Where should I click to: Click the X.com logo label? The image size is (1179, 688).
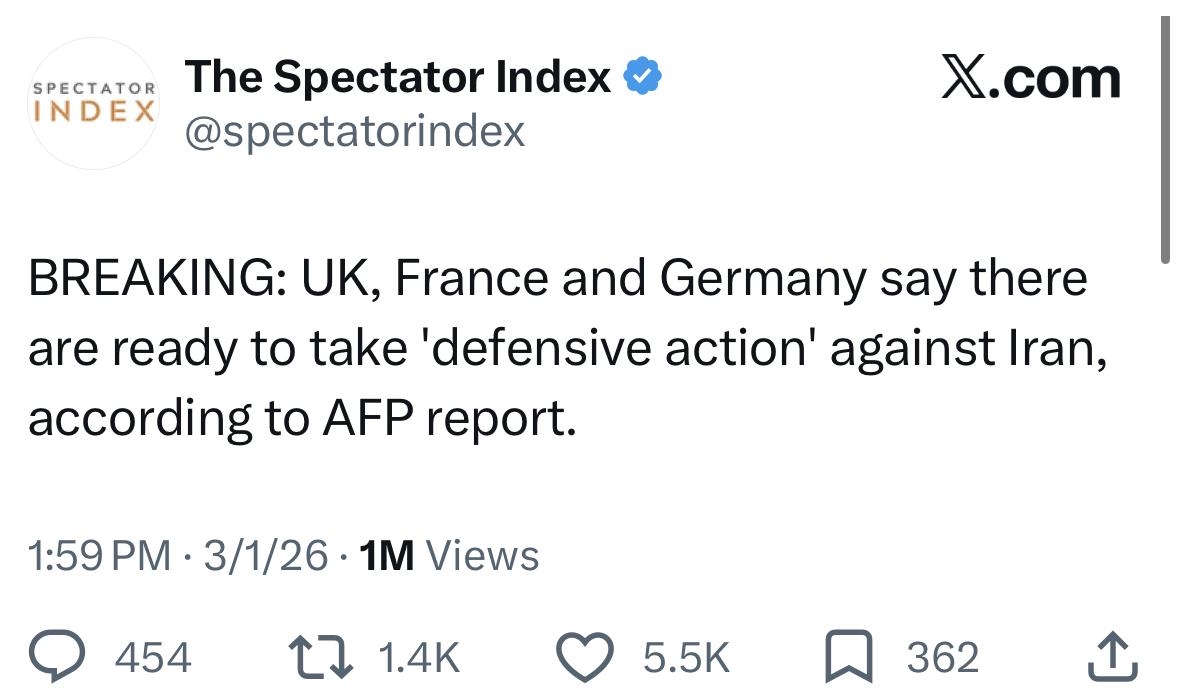pos(1031,79)
